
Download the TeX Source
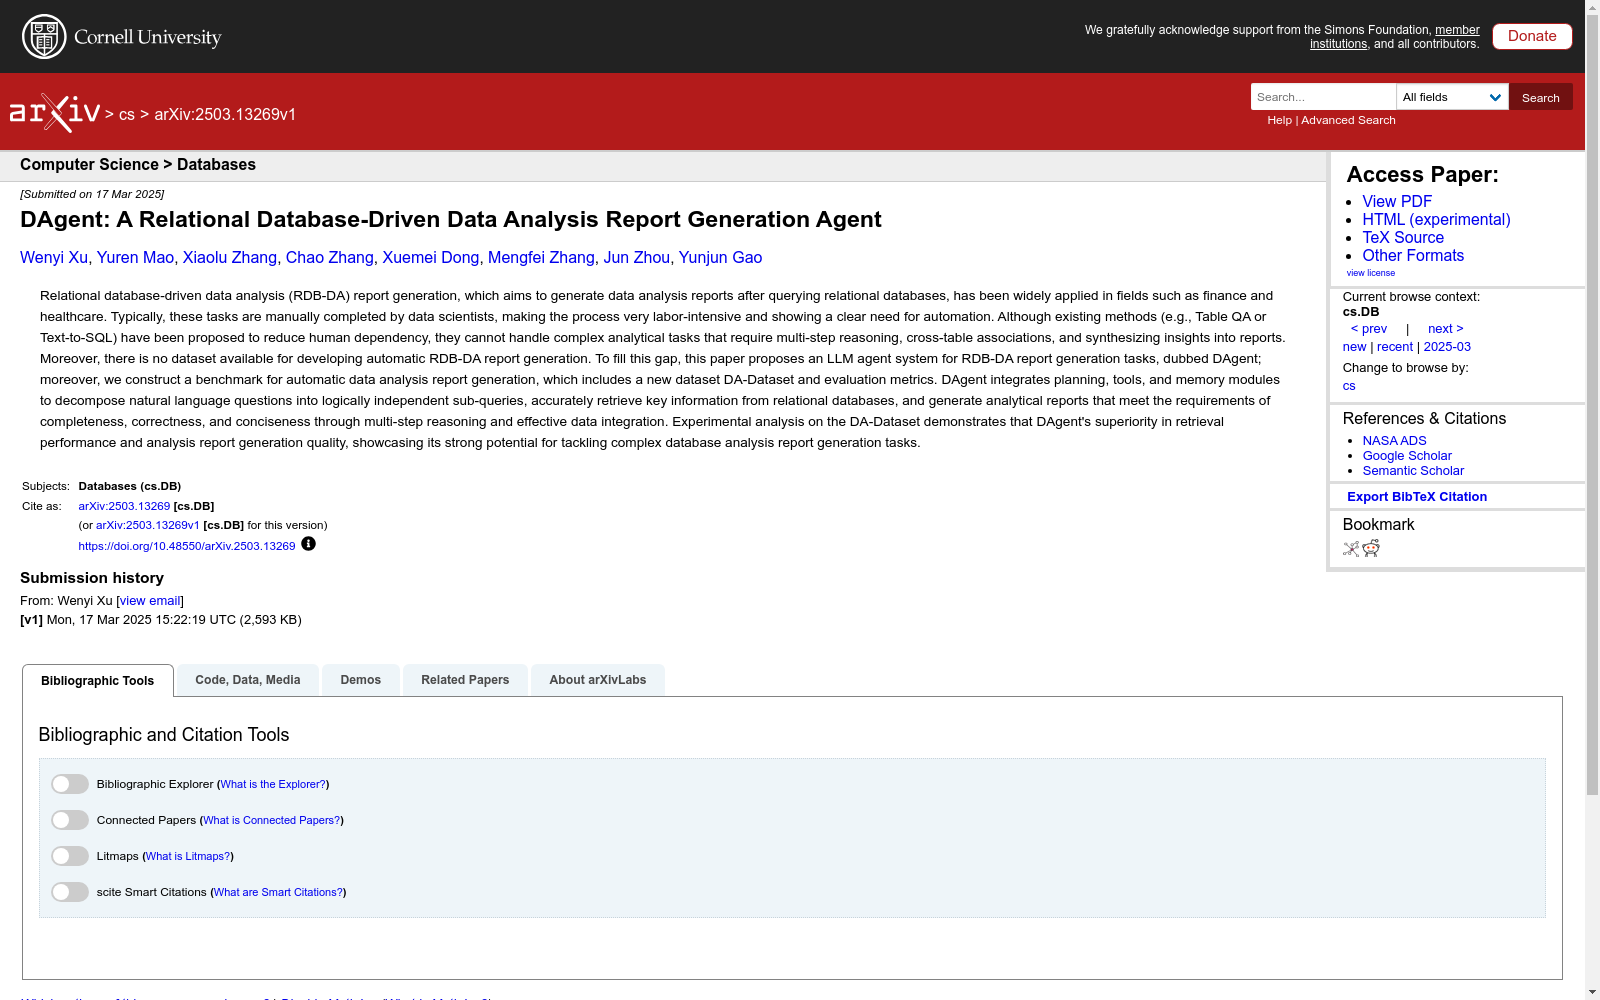pyautogui.click(x=1403, y=238)
